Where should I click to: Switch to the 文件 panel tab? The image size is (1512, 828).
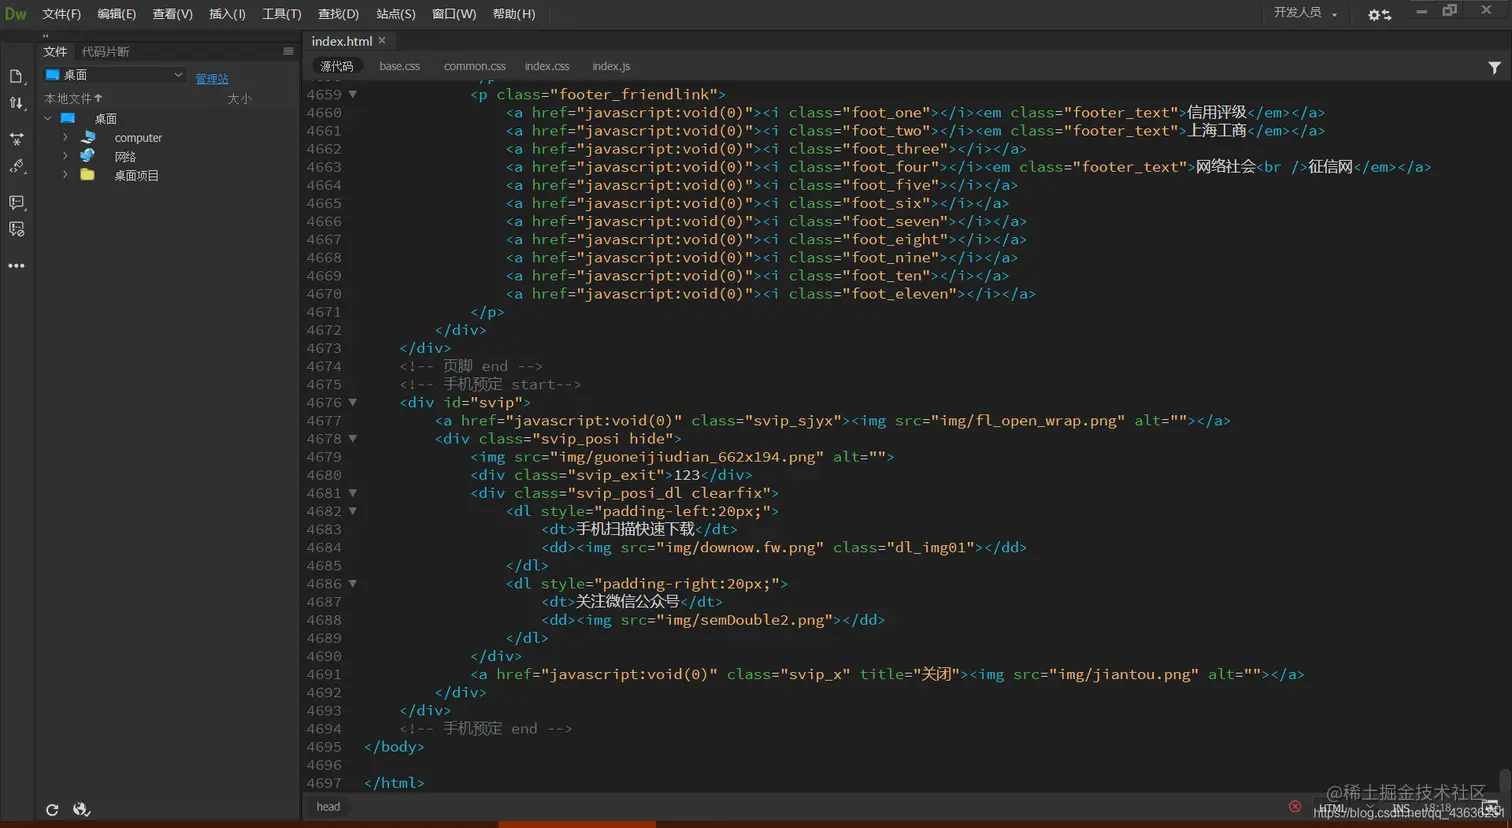coord(55,51)
